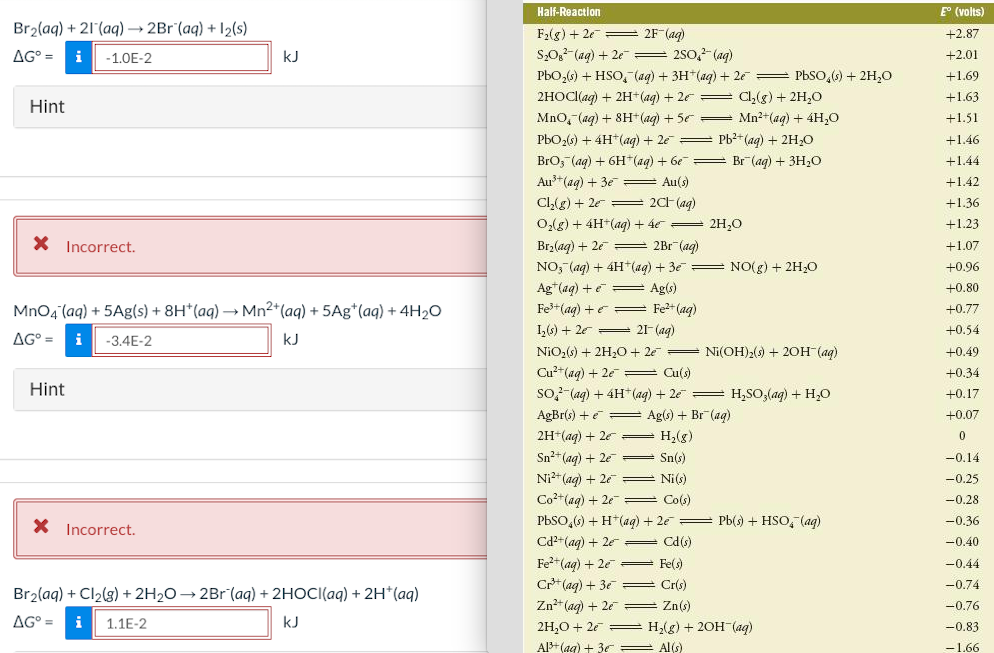The width and height of the screenshot is (994, 653).
Task: Click info icon beside 1.1E-2 answer field
Action: pyautogui.click(x=79, y=623)
